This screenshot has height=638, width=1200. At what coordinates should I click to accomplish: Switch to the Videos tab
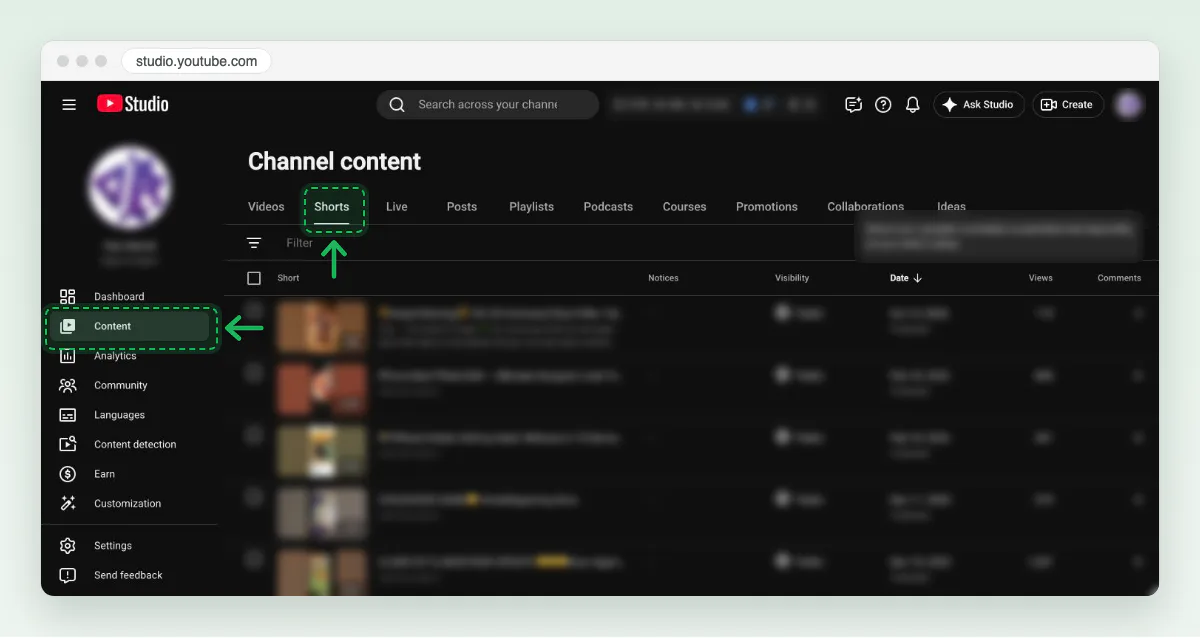(266, 207)
